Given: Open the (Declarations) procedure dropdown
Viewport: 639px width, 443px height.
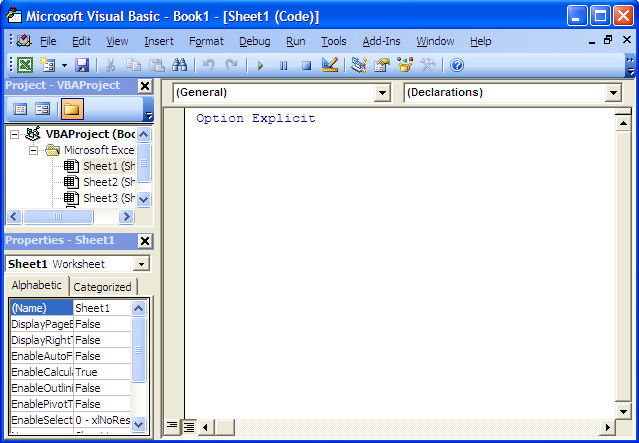Looking at the screenshot, I should tap(613, 93).
